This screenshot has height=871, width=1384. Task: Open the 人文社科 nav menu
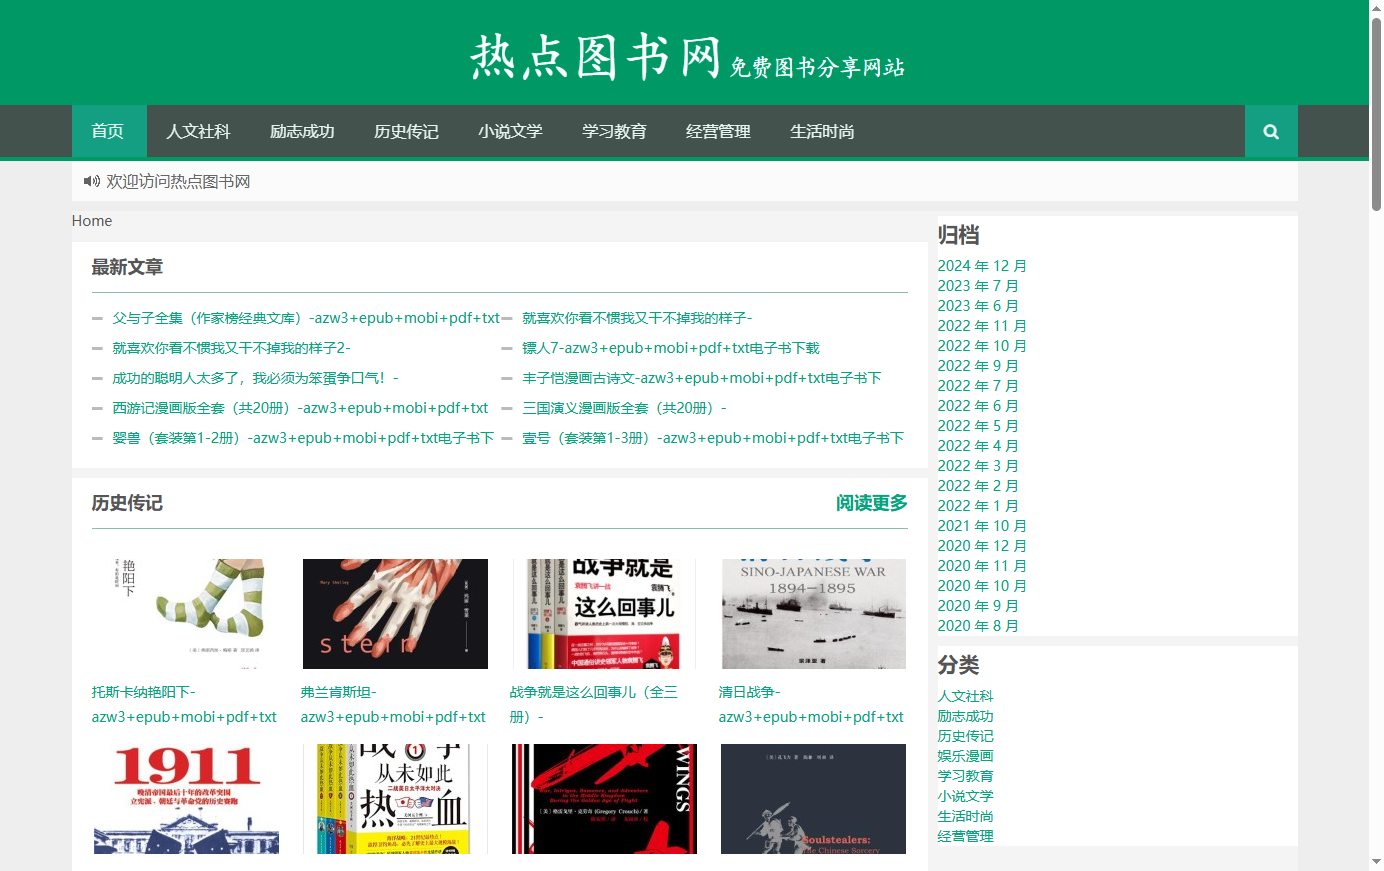pyautogui.click(x=198, y=131)
